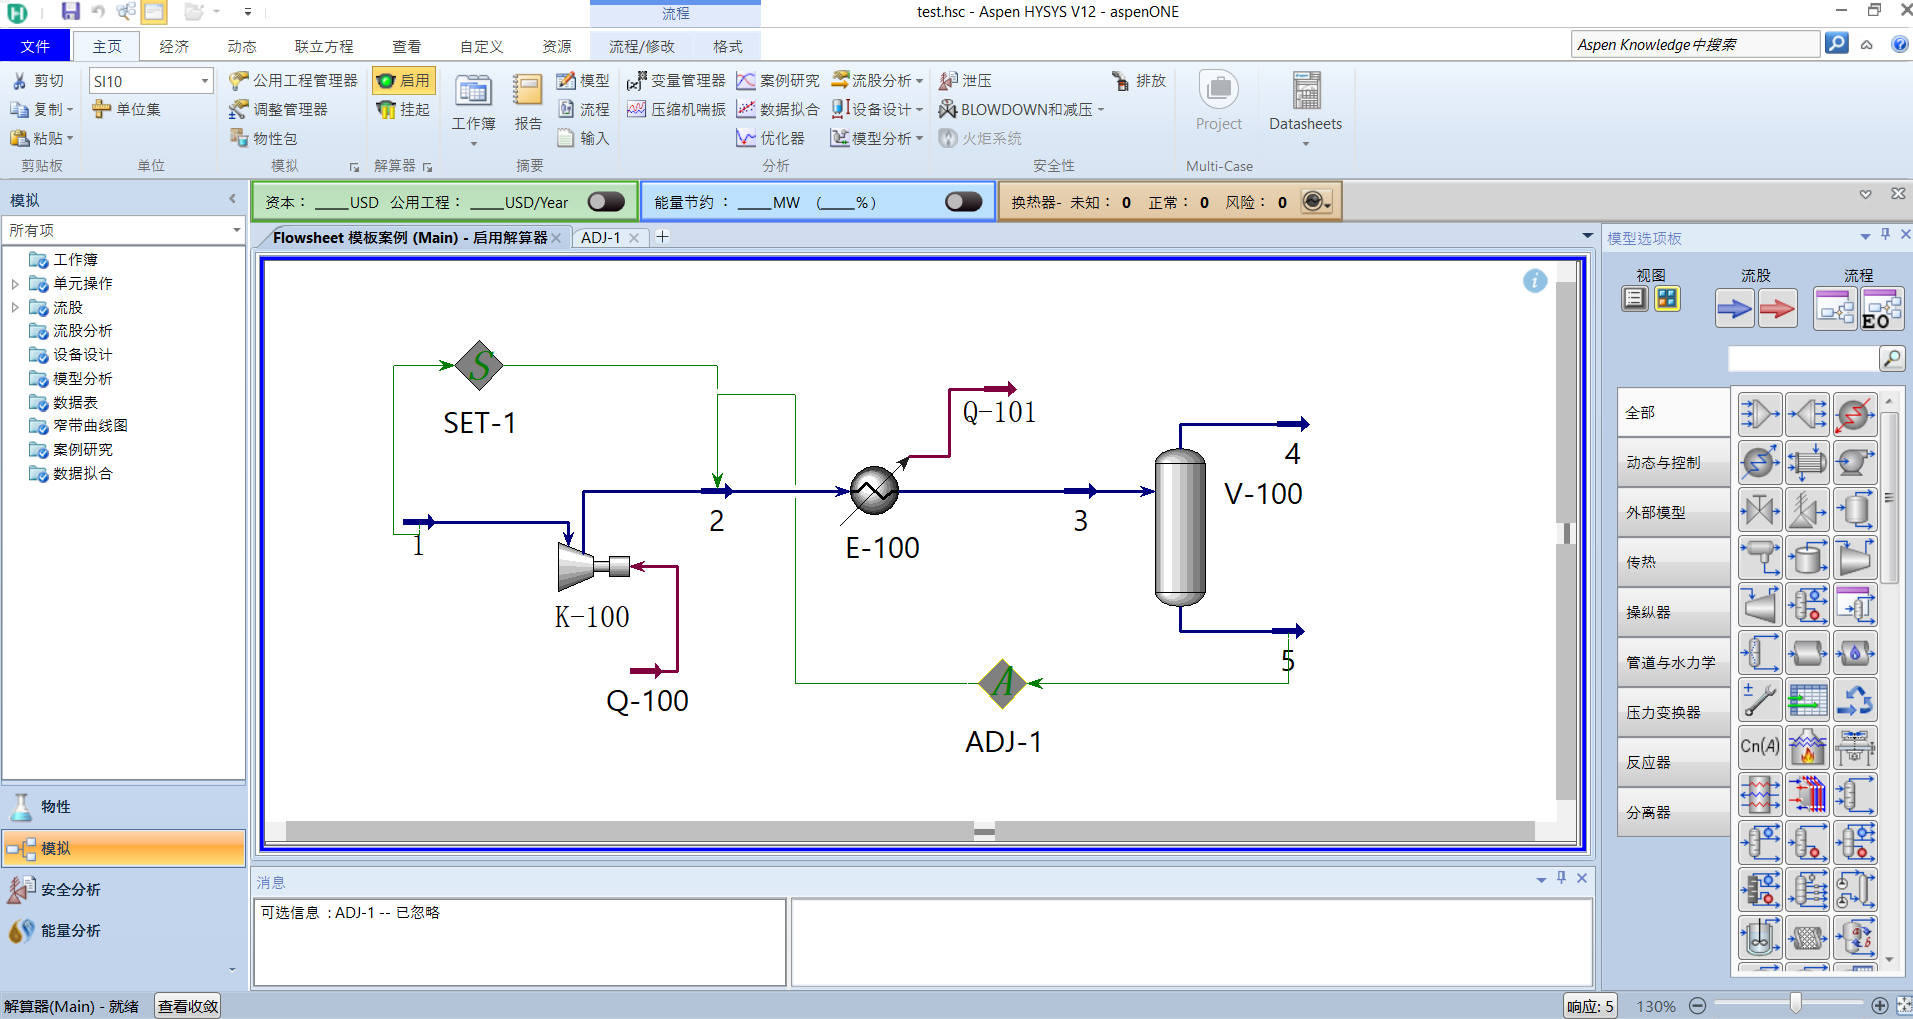The image size is (1913, 1019).
Task: Click the zoom out minus button
Action: tap(1697, 1006)
